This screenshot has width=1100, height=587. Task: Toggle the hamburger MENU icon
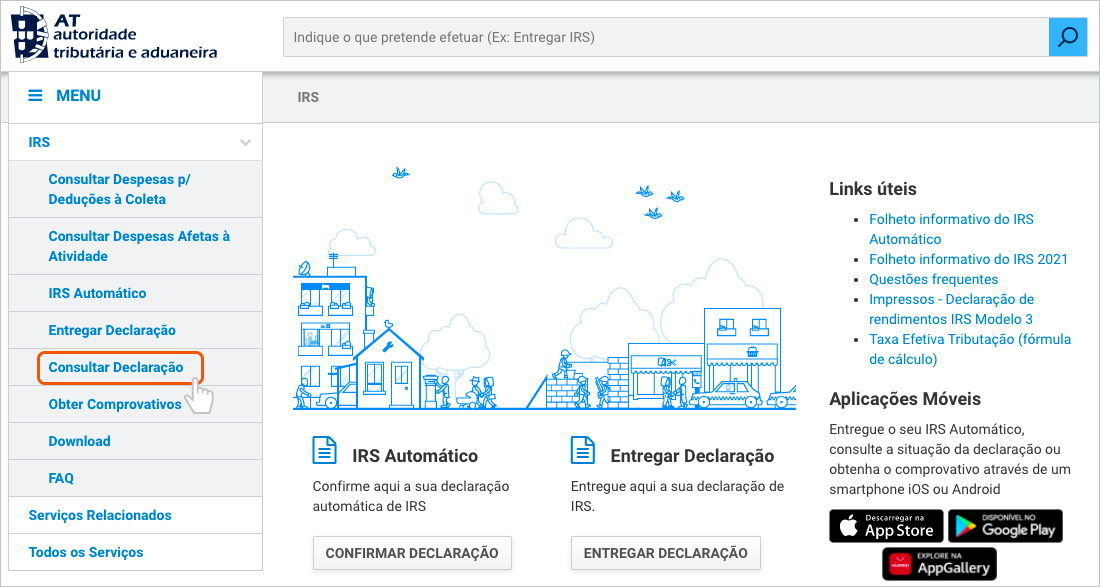click(36, 96)
